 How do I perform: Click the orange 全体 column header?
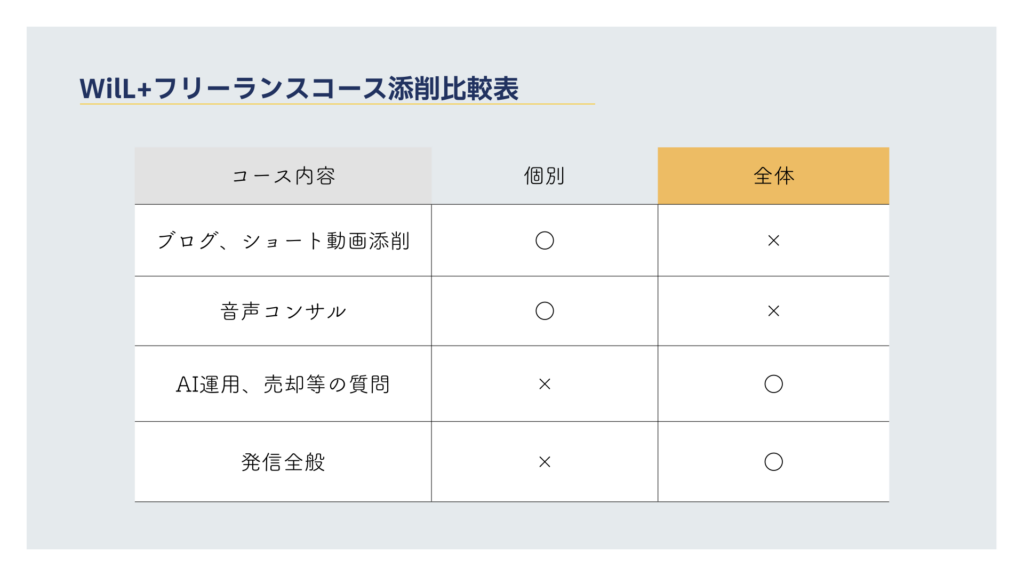[x=773, y=176]
